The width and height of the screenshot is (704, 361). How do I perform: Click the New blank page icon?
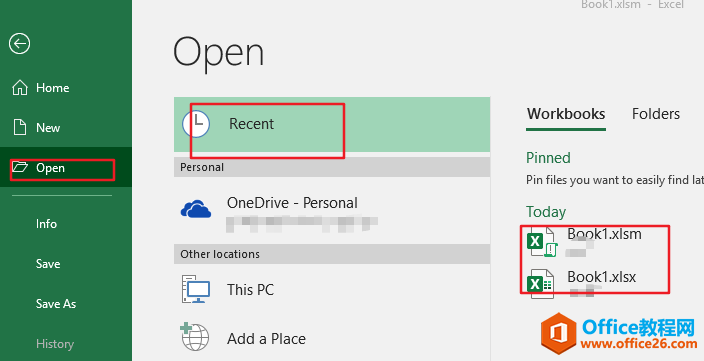click(x=20, y=127)
